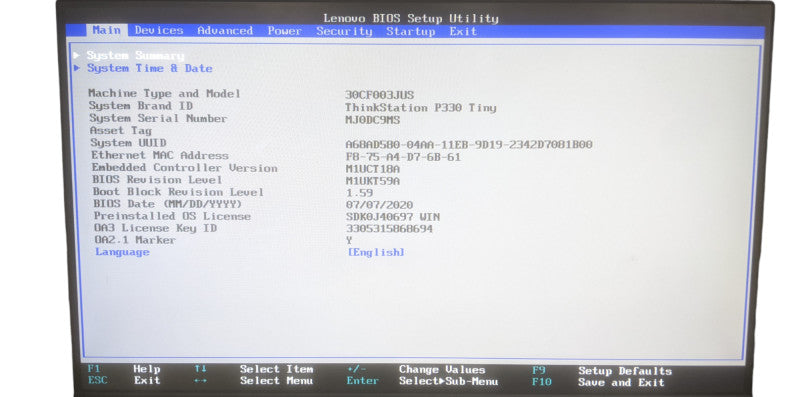This screenshot has width=800, height=397.
Task: Click the BIOS Date (MM/DD/YYYY) label
Action: pyautogui.click(x=167, y=204)
